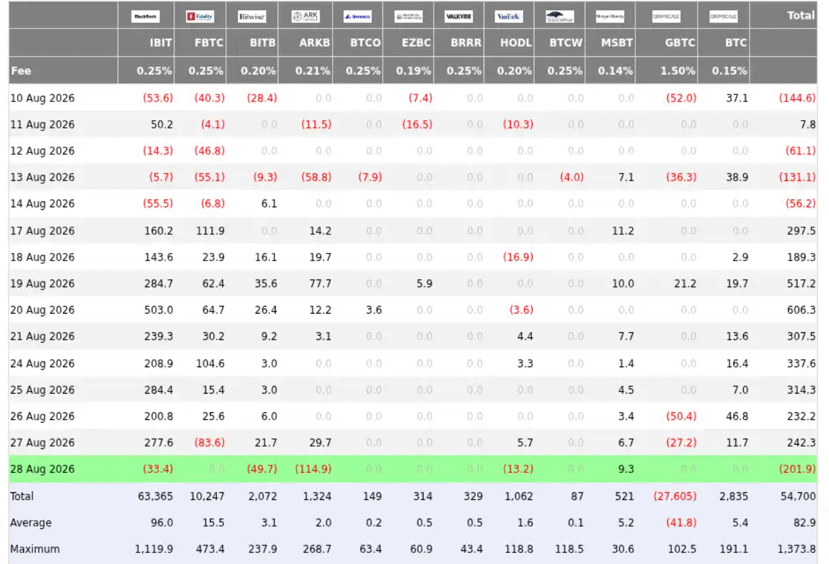The image size is (829, 564).
Task: Click the Morgan Stanley logo above MSBT
Action: (x=610, y=16)
